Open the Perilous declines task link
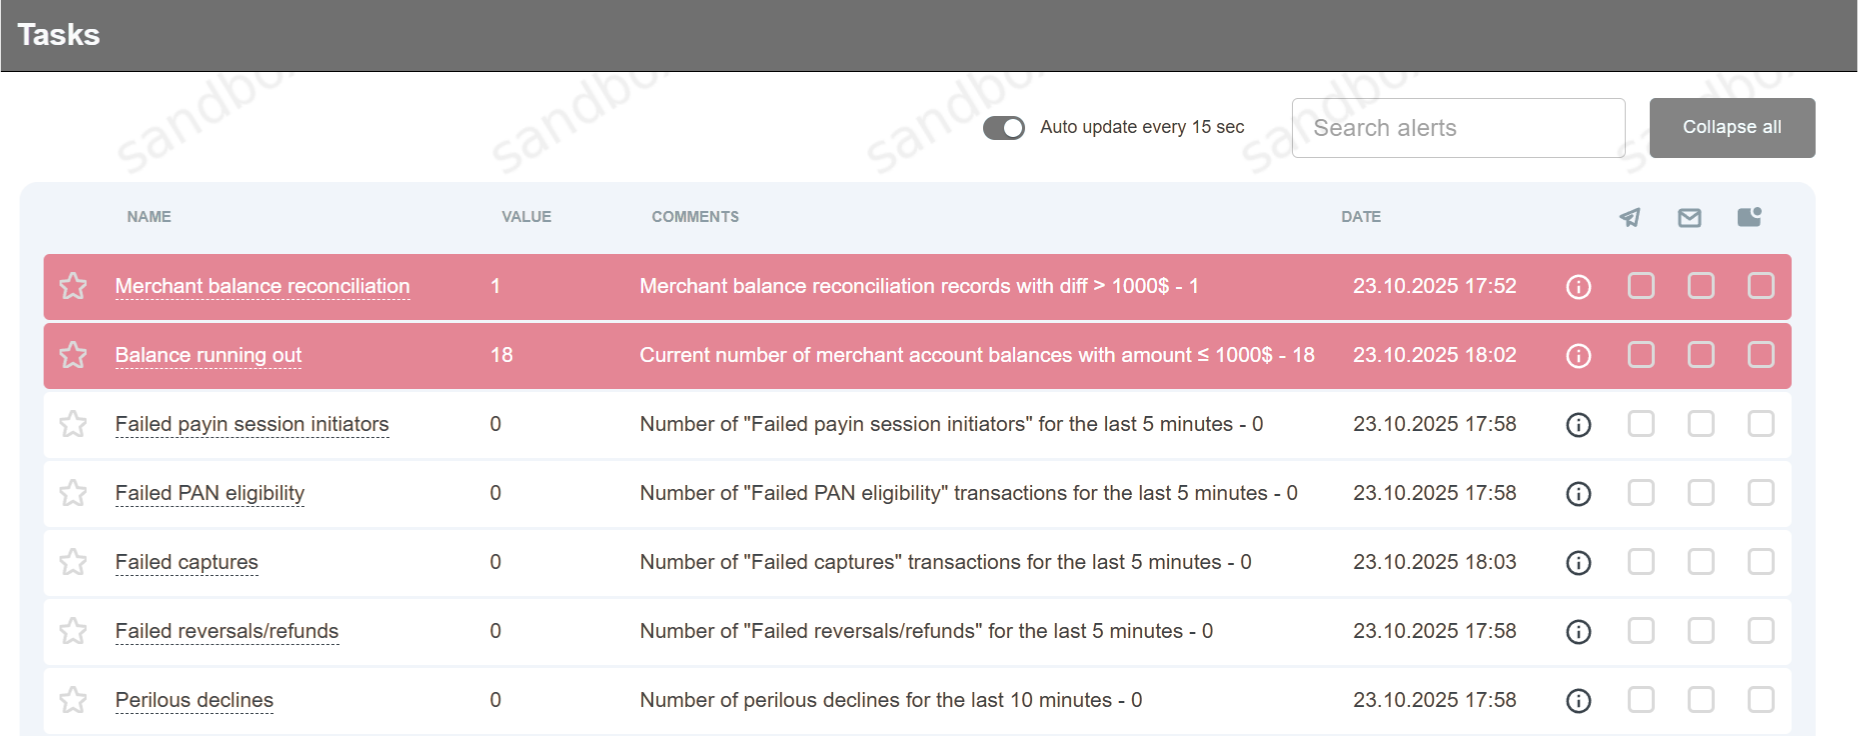1858x736 pixels. (x=194, y=700)
